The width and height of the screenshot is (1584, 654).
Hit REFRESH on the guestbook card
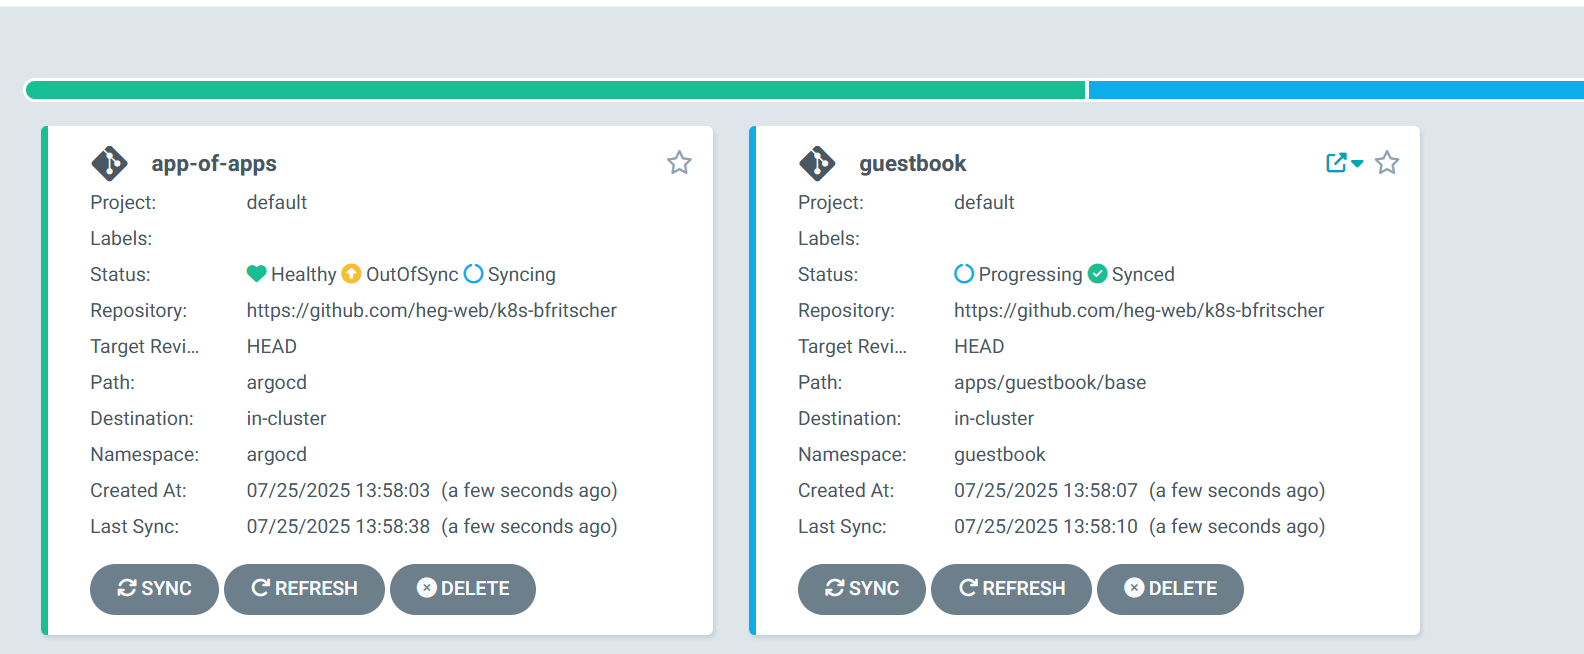(x=1011, y=589)
